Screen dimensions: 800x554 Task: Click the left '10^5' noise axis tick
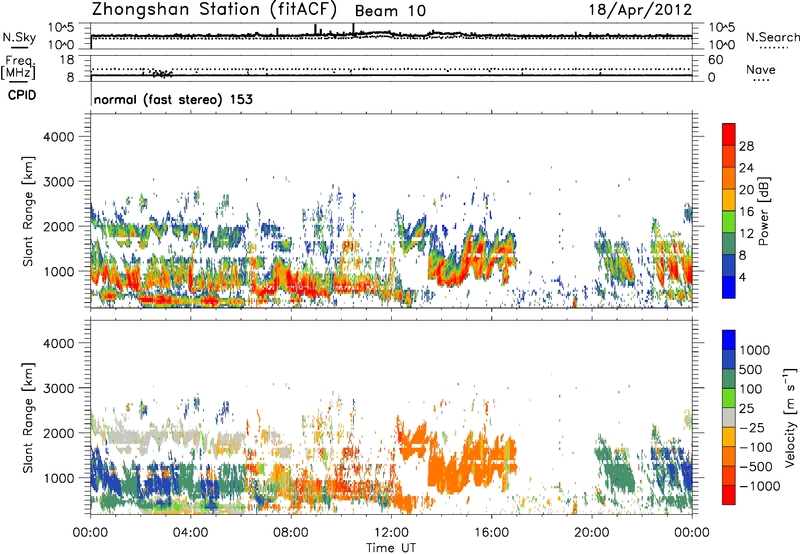pos(61,28)
